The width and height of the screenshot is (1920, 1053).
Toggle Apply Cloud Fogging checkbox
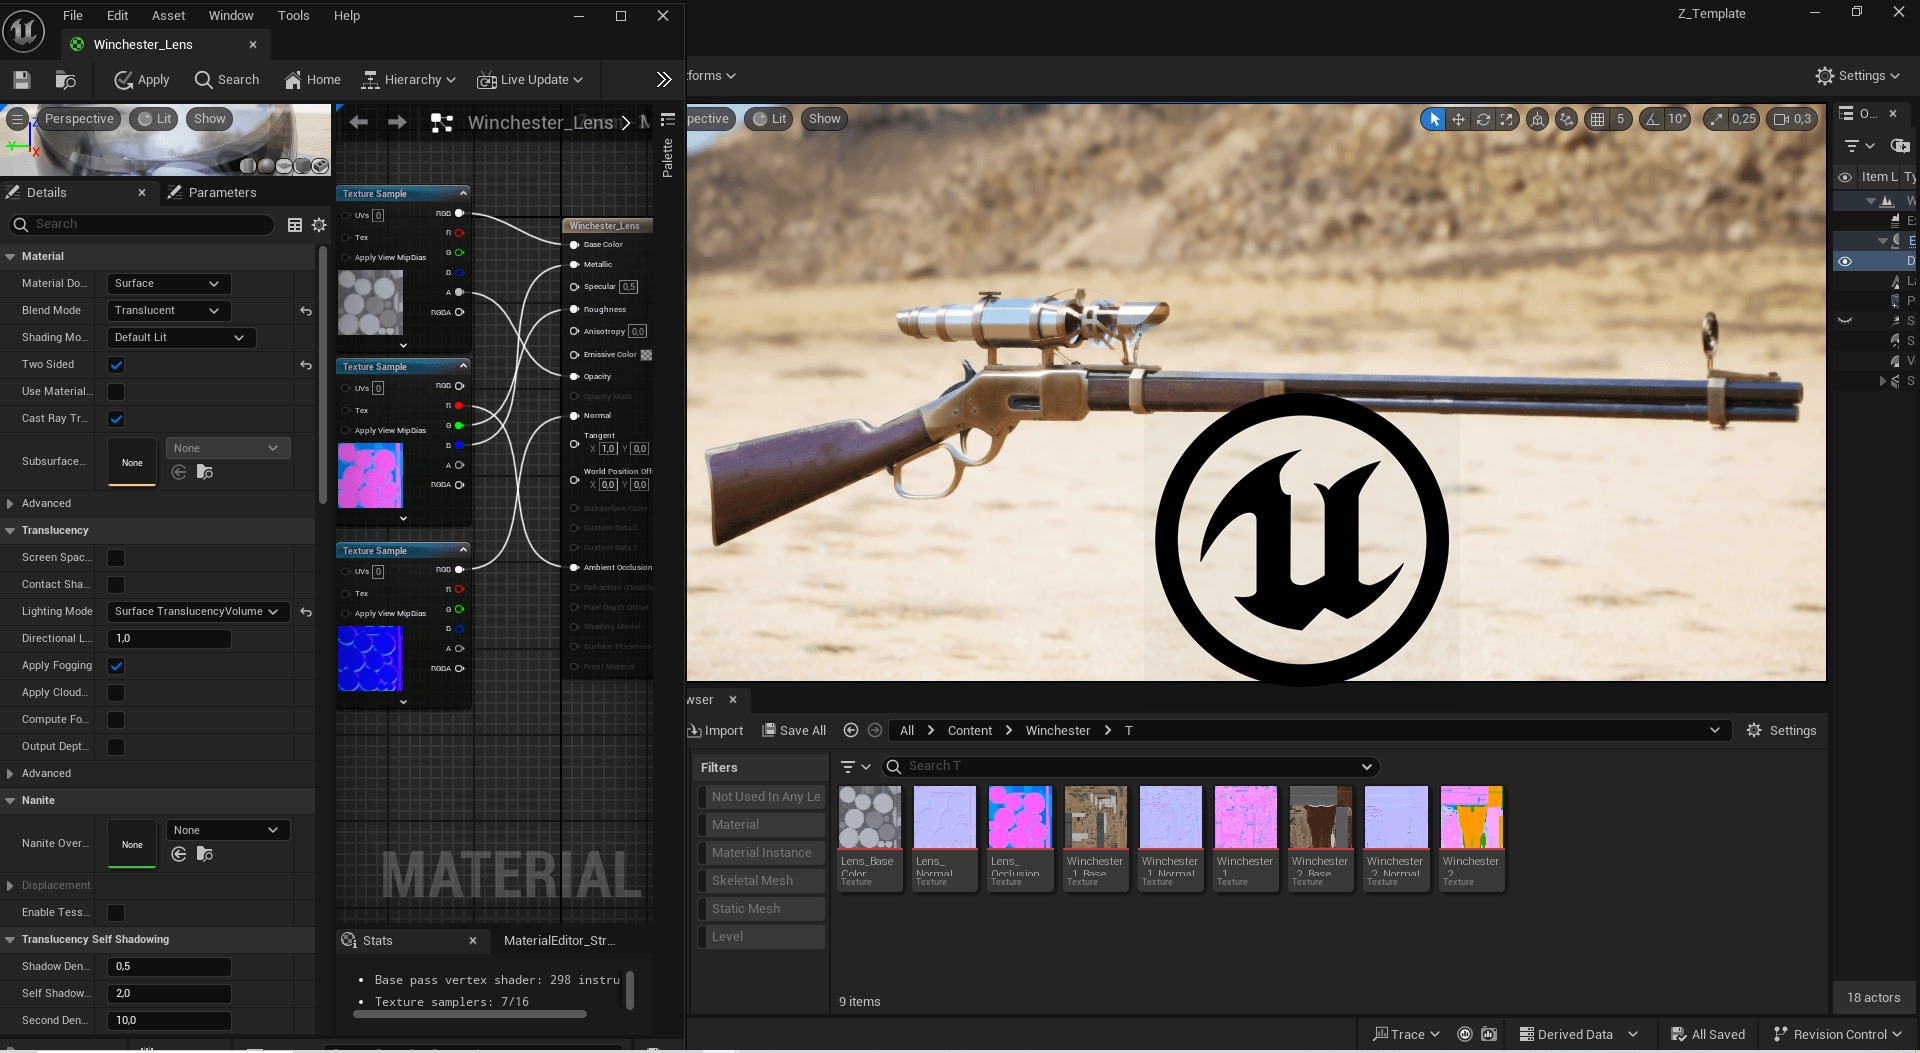(116, 693)
